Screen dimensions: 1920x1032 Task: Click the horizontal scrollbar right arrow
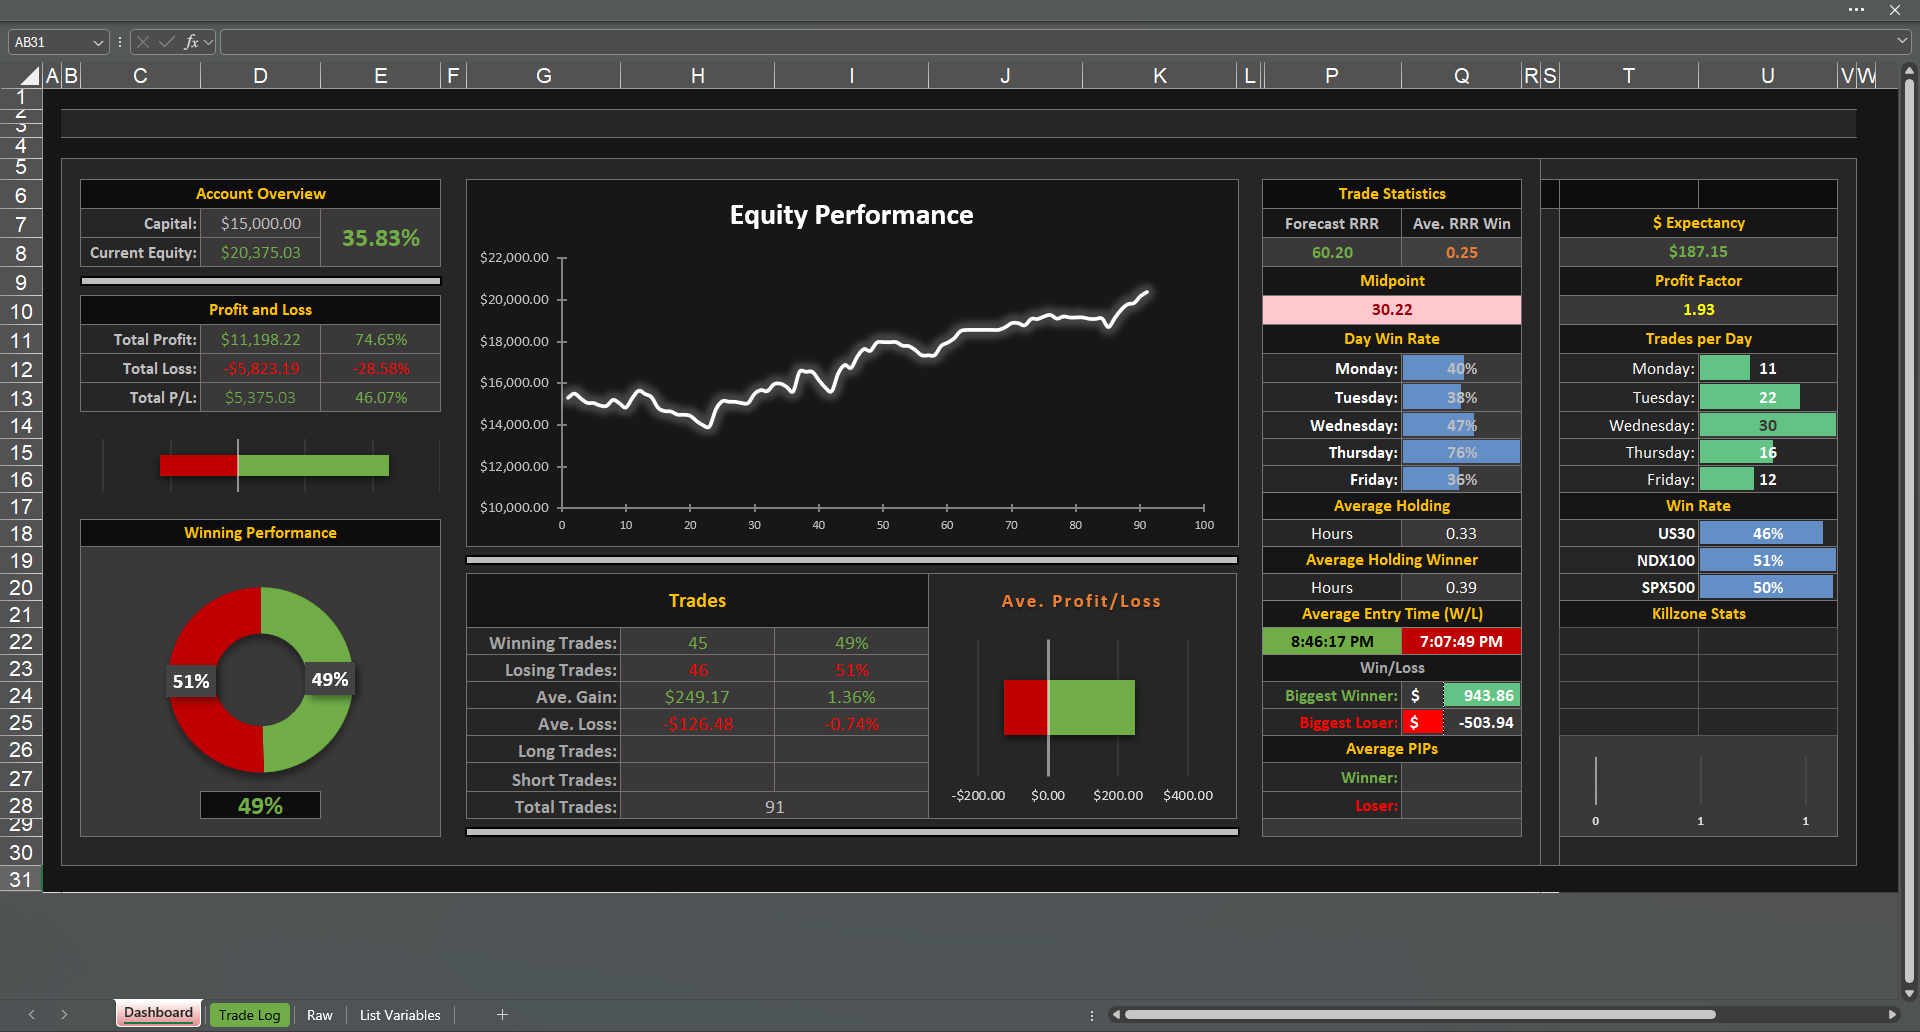1892,1014
